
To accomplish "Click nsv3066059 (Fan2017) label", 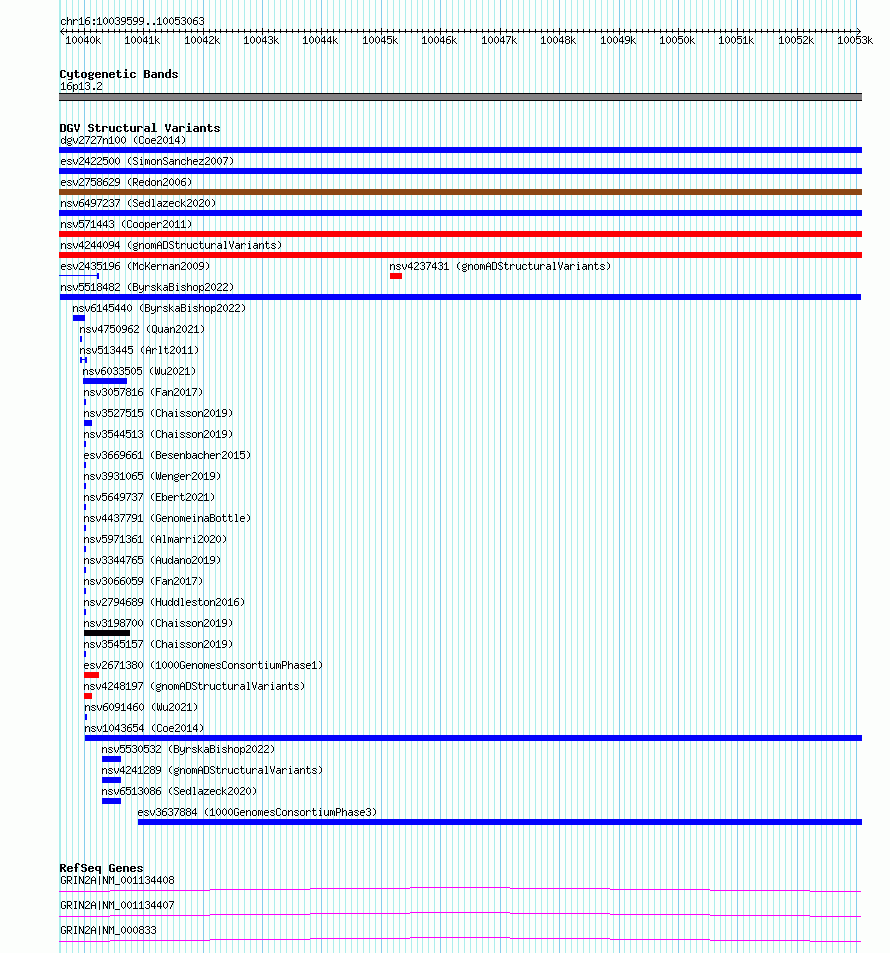I will click(143, 581).
